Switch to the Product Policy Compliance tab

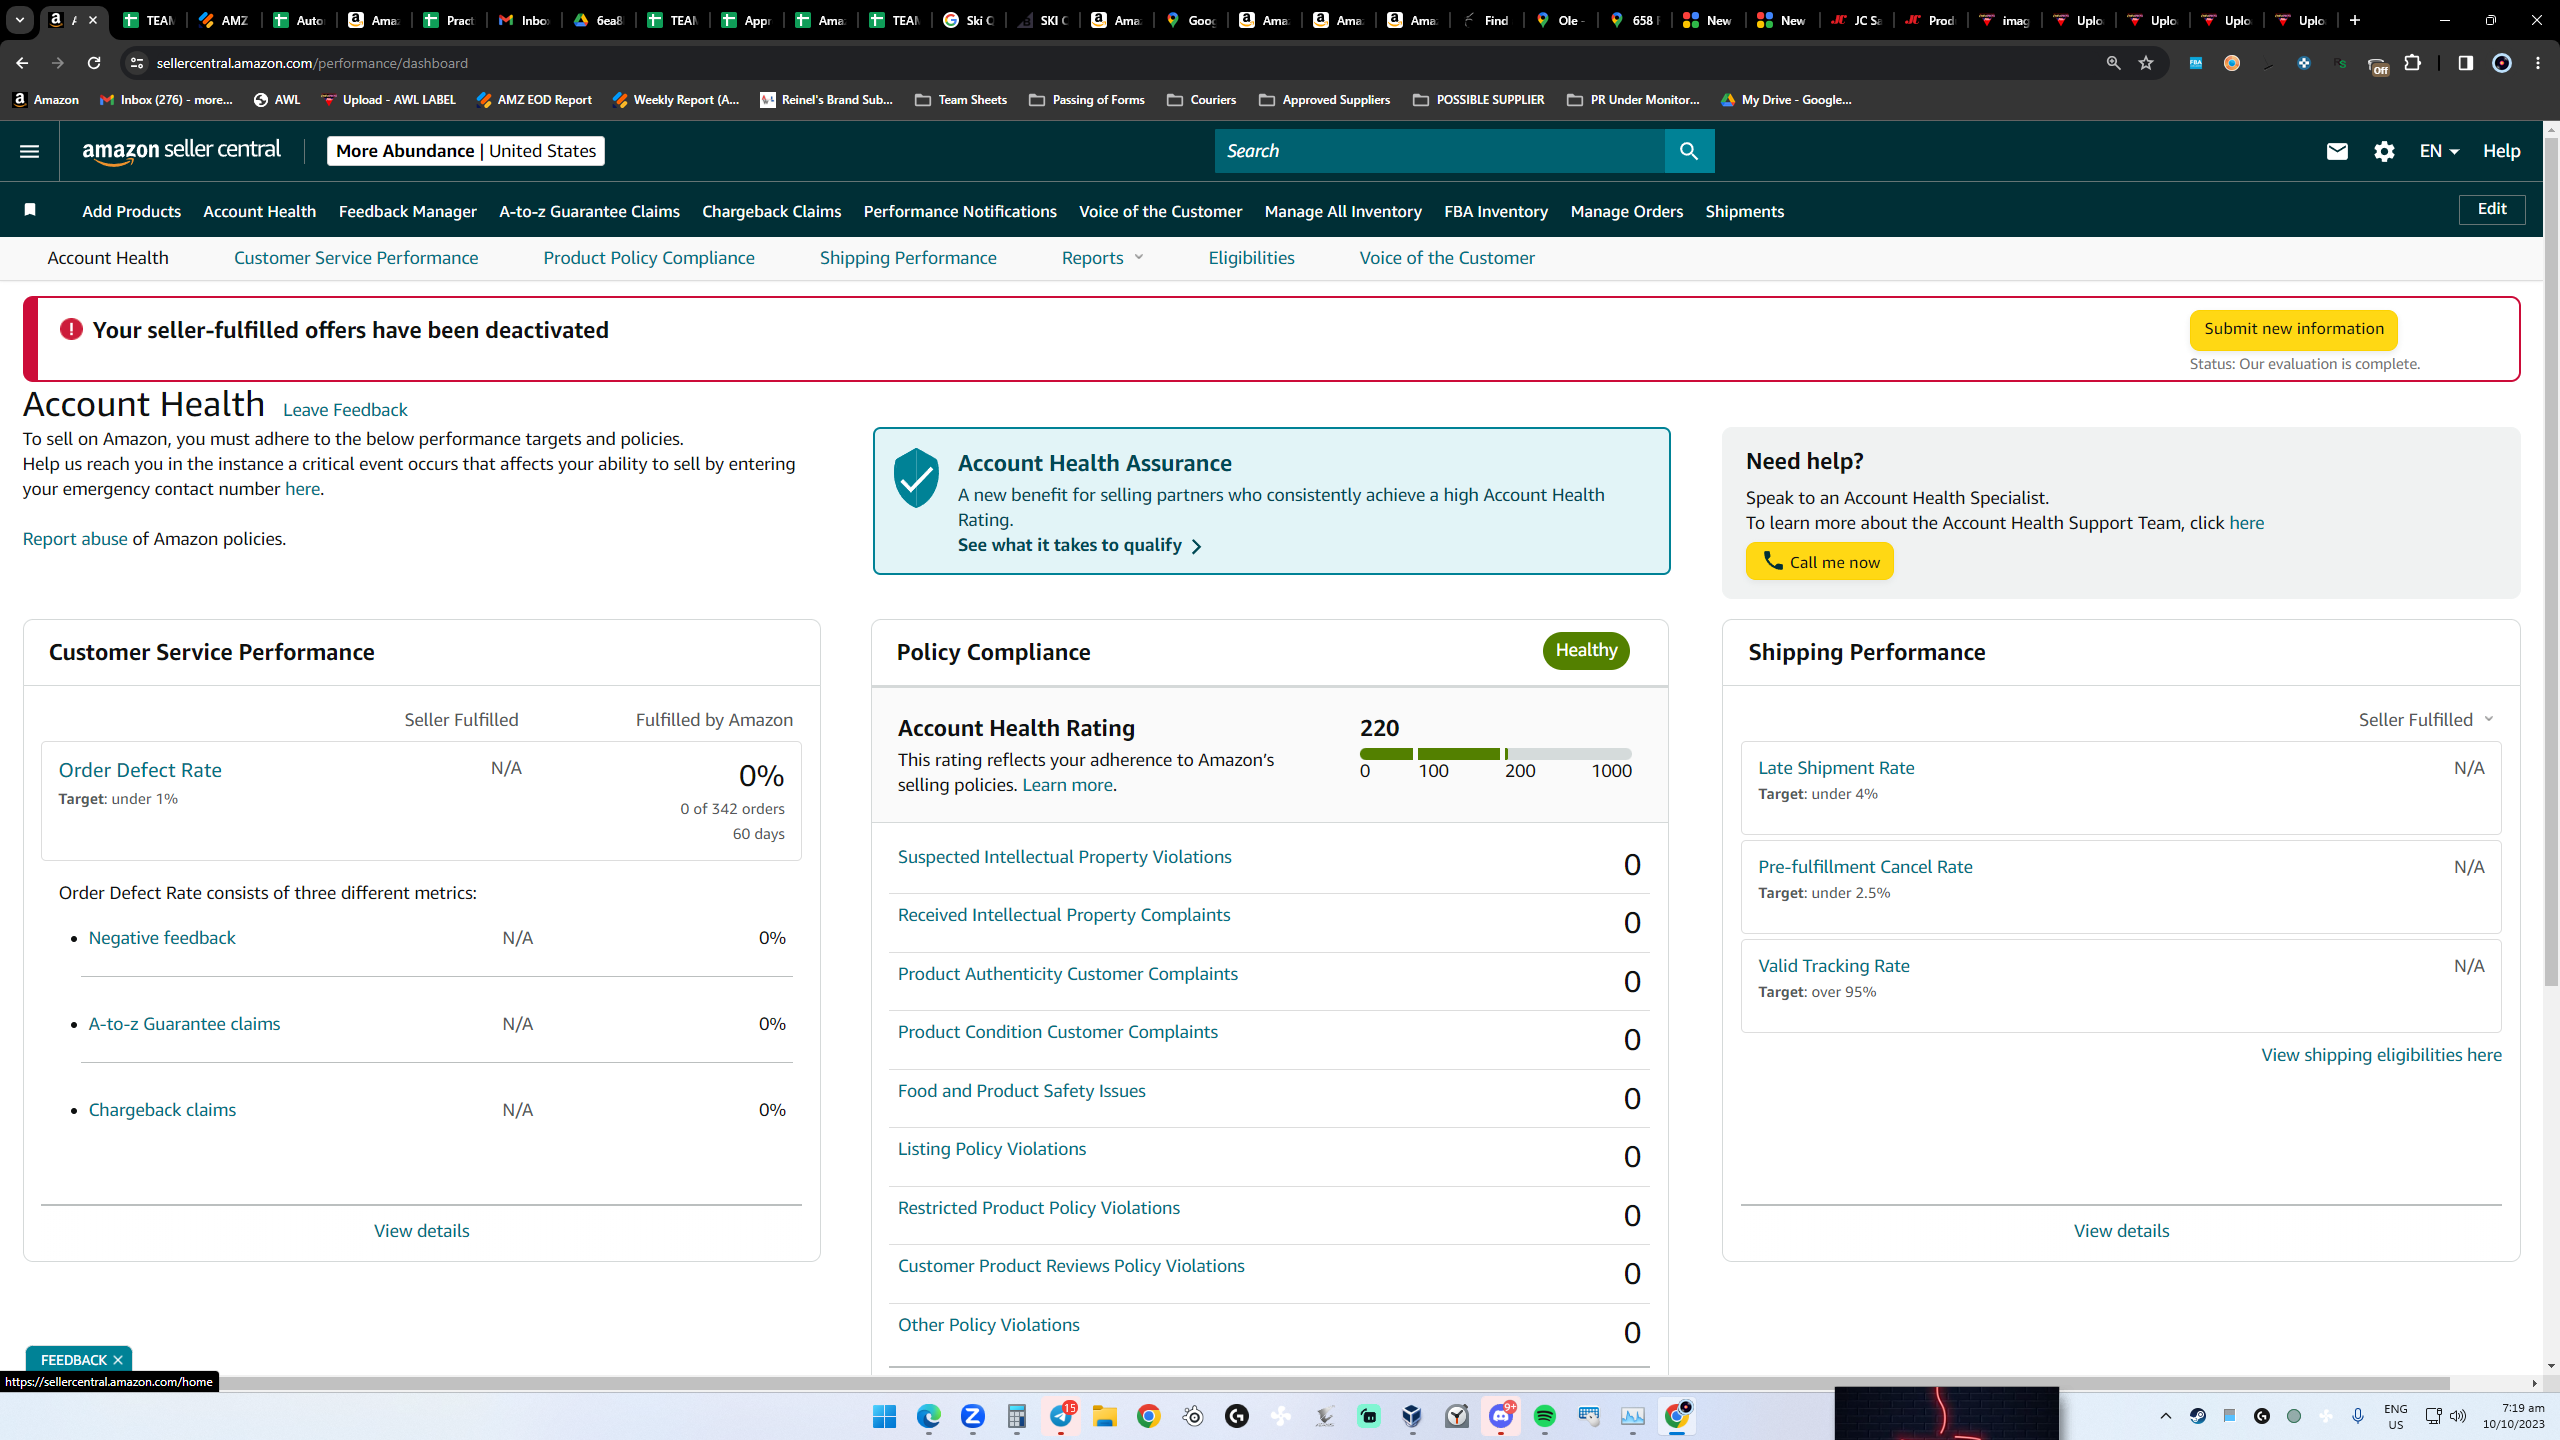point(649,258)
